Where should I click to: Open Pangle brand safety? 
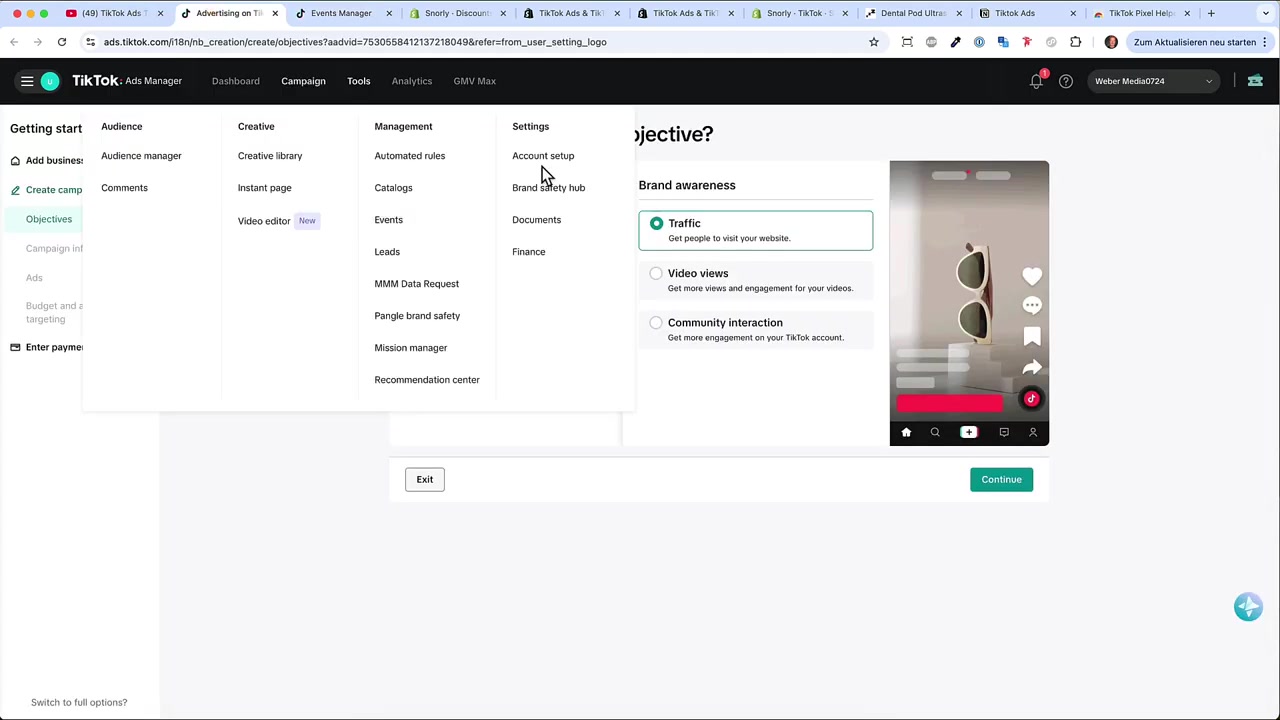417,316
